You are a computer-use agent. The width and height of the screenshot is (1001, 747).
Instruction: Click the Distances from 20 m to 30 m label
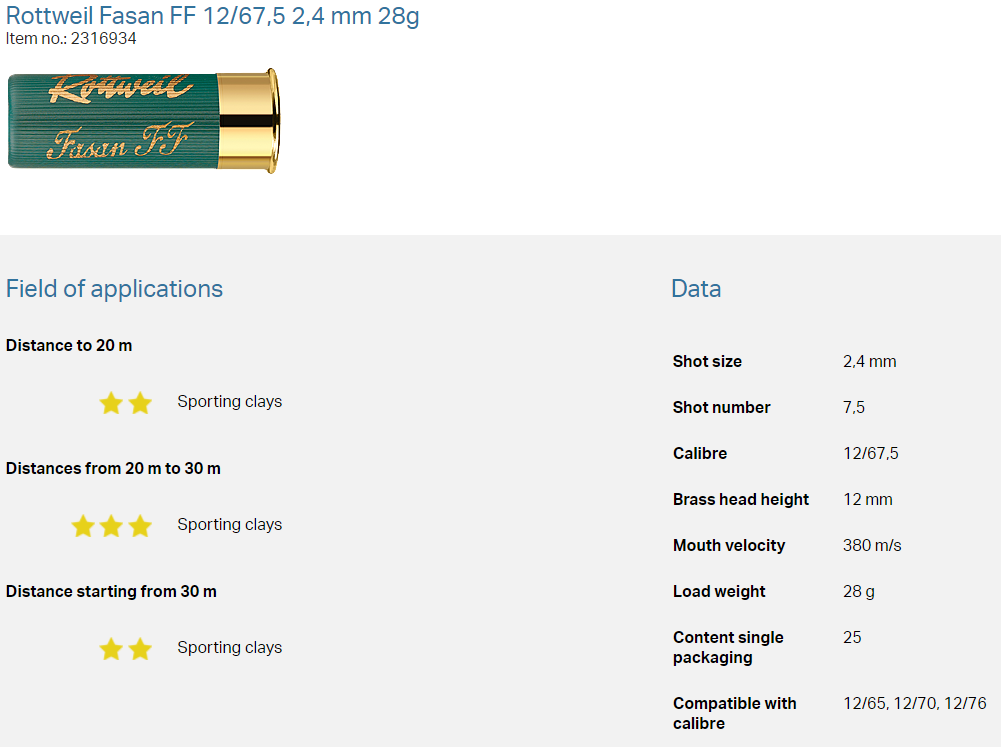(x=113, y=468)
